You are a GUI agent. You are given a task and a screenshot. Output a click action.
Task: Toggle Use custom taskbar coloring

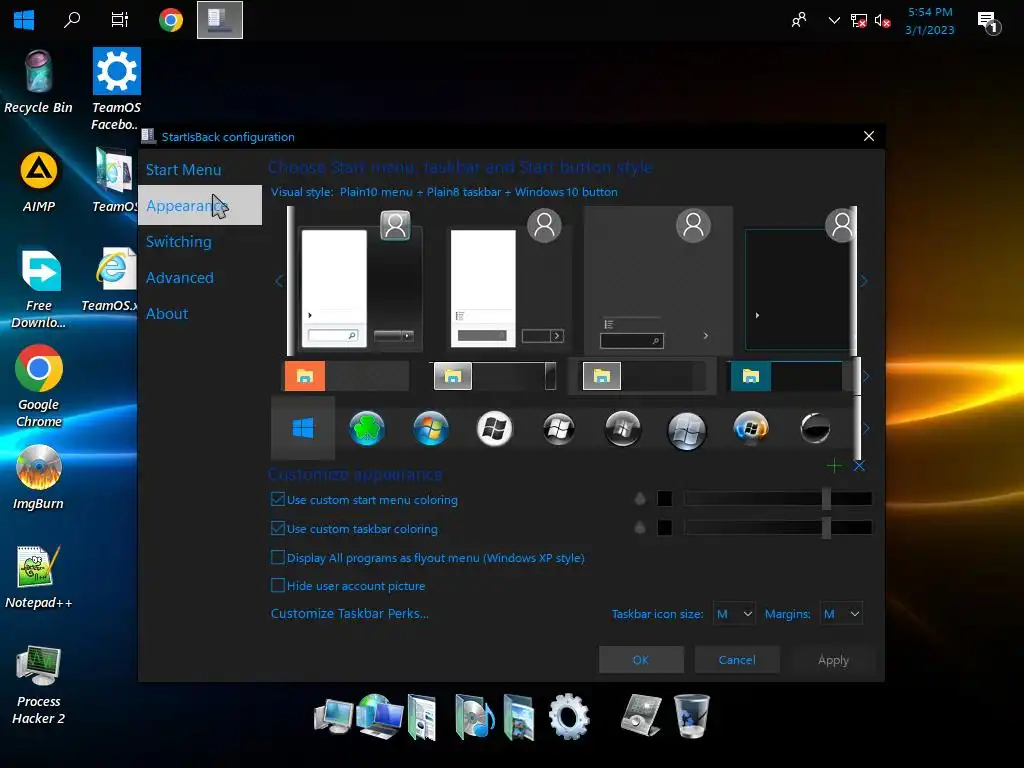[355, 528]
